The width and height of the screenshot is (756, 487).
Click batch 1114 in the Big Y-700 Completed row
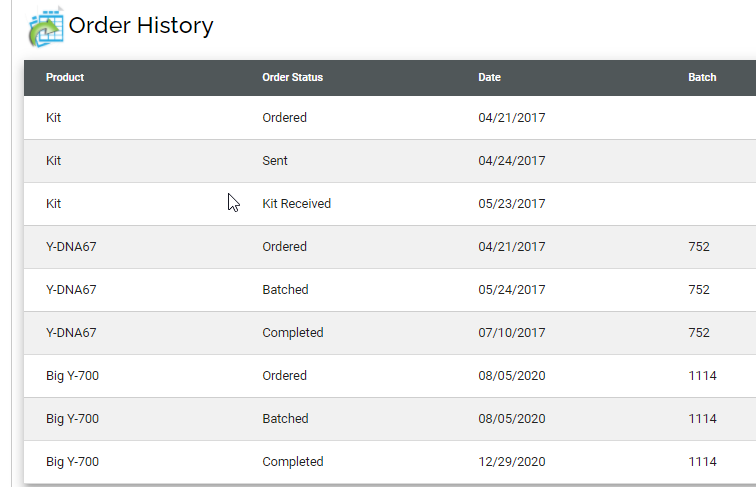pyautogui.click(x=702, y=462)
